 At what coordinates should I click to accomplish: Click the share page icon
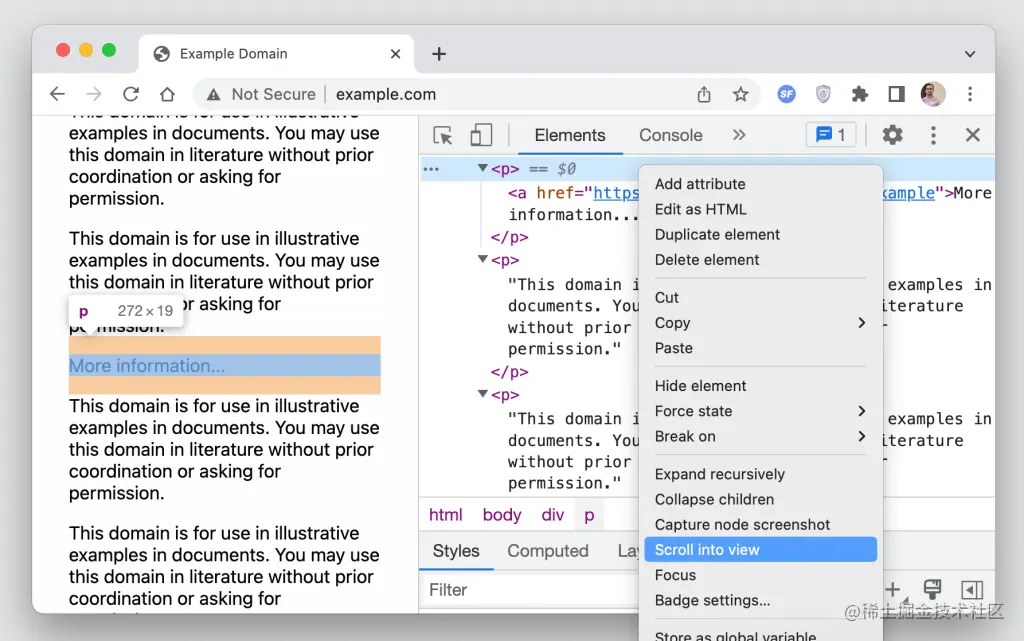[704, 94]
